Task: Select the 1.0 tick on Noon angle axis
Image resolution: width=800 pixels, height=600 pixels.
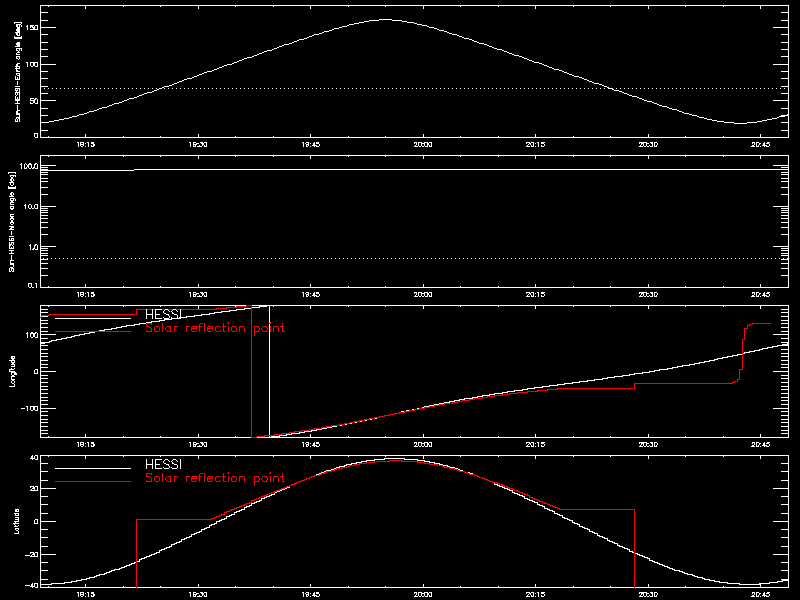Action: (32, 247)
